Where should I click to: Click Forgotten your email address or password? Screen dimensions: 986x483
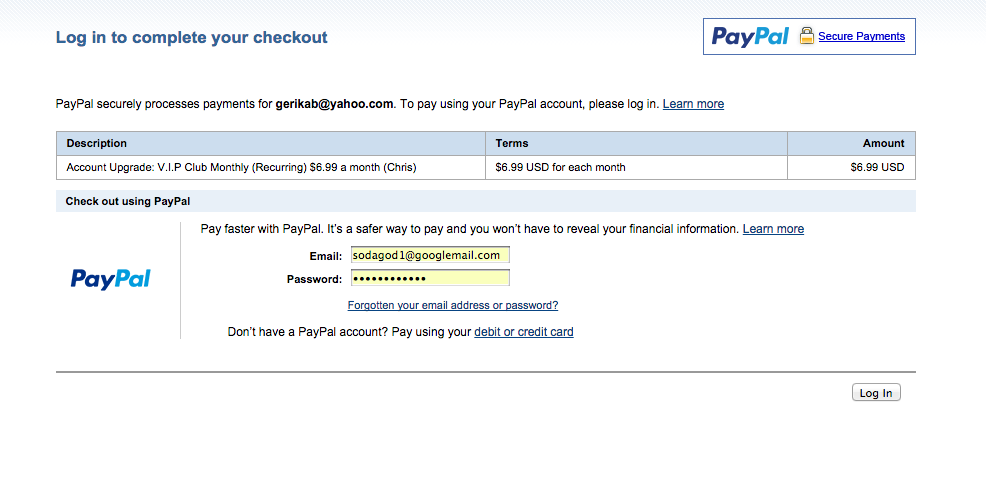click(x=453, y=305)
